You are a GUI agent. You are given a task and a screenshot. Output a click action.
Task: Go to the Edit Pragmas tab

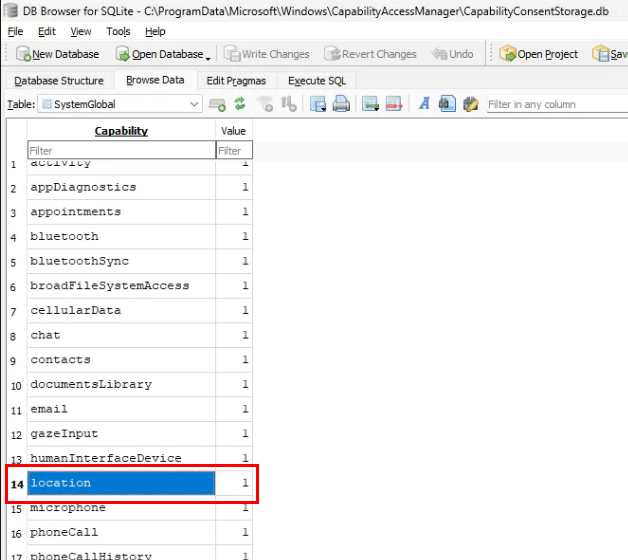pyautogui.click(x=236, y=80)
